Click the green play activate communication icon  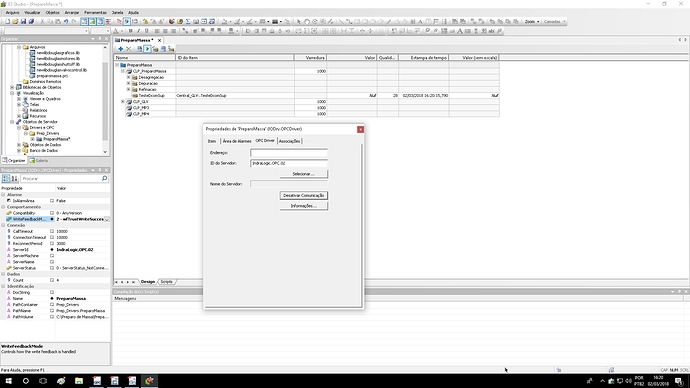[x=147, y=49]
